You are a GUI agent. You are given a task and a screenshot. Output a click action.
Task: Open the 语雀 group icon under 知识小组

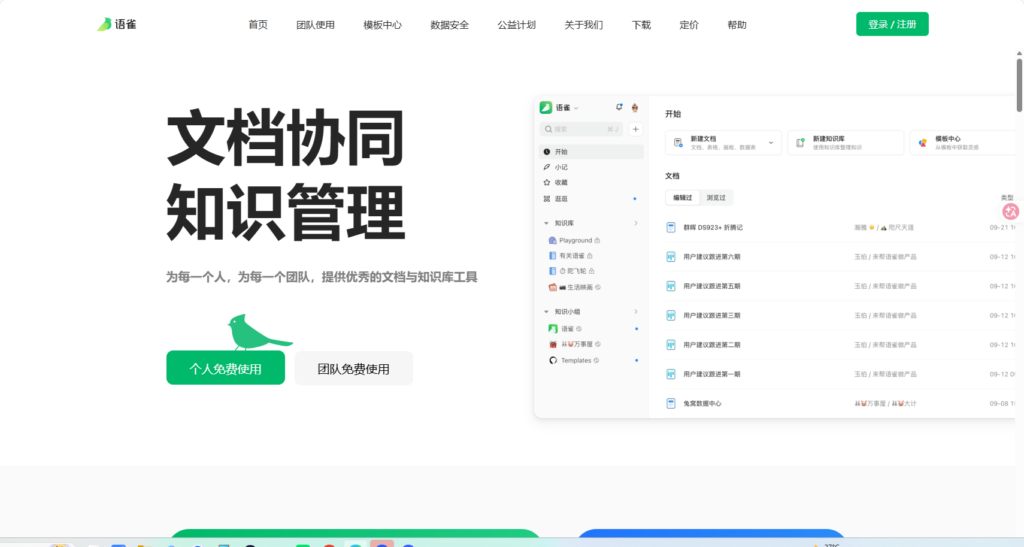(x=552, y=329)
